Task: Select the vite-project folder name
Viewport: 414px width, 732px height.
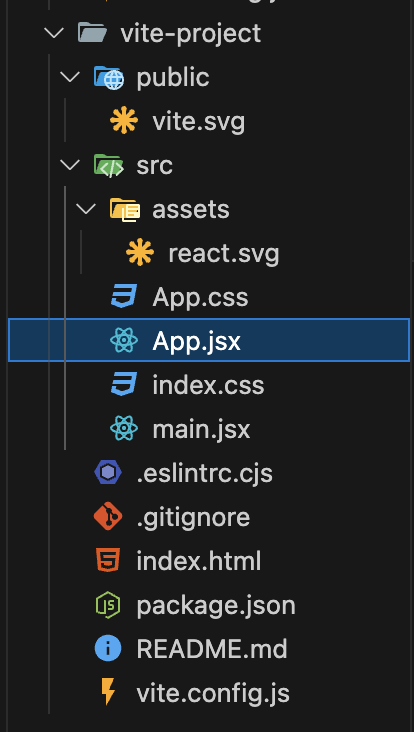Action: pyautogui.click(x=190, y=34)
